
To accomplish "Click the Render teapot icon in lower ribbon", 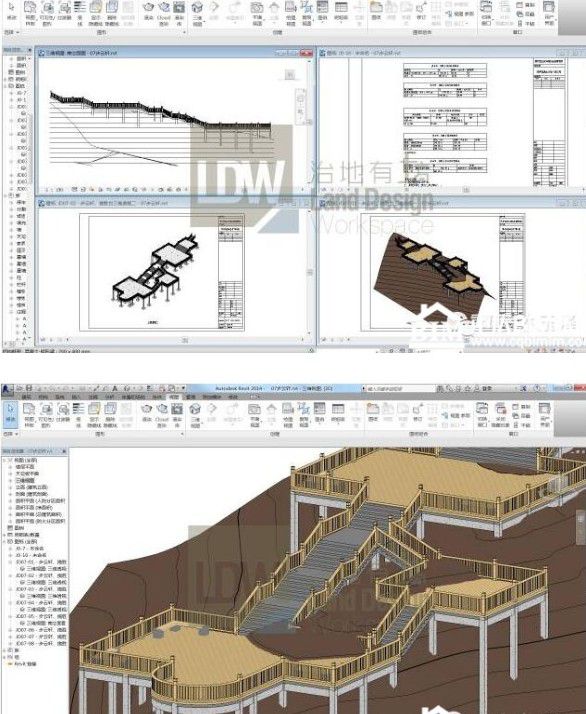I will click(147, 414).
